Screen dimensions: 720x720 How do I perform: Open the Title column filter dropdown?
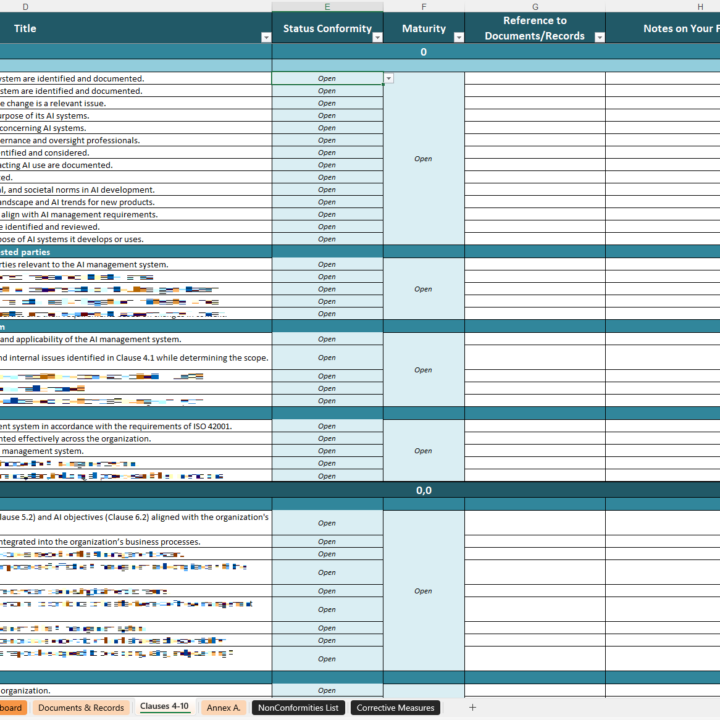point(266,38)
